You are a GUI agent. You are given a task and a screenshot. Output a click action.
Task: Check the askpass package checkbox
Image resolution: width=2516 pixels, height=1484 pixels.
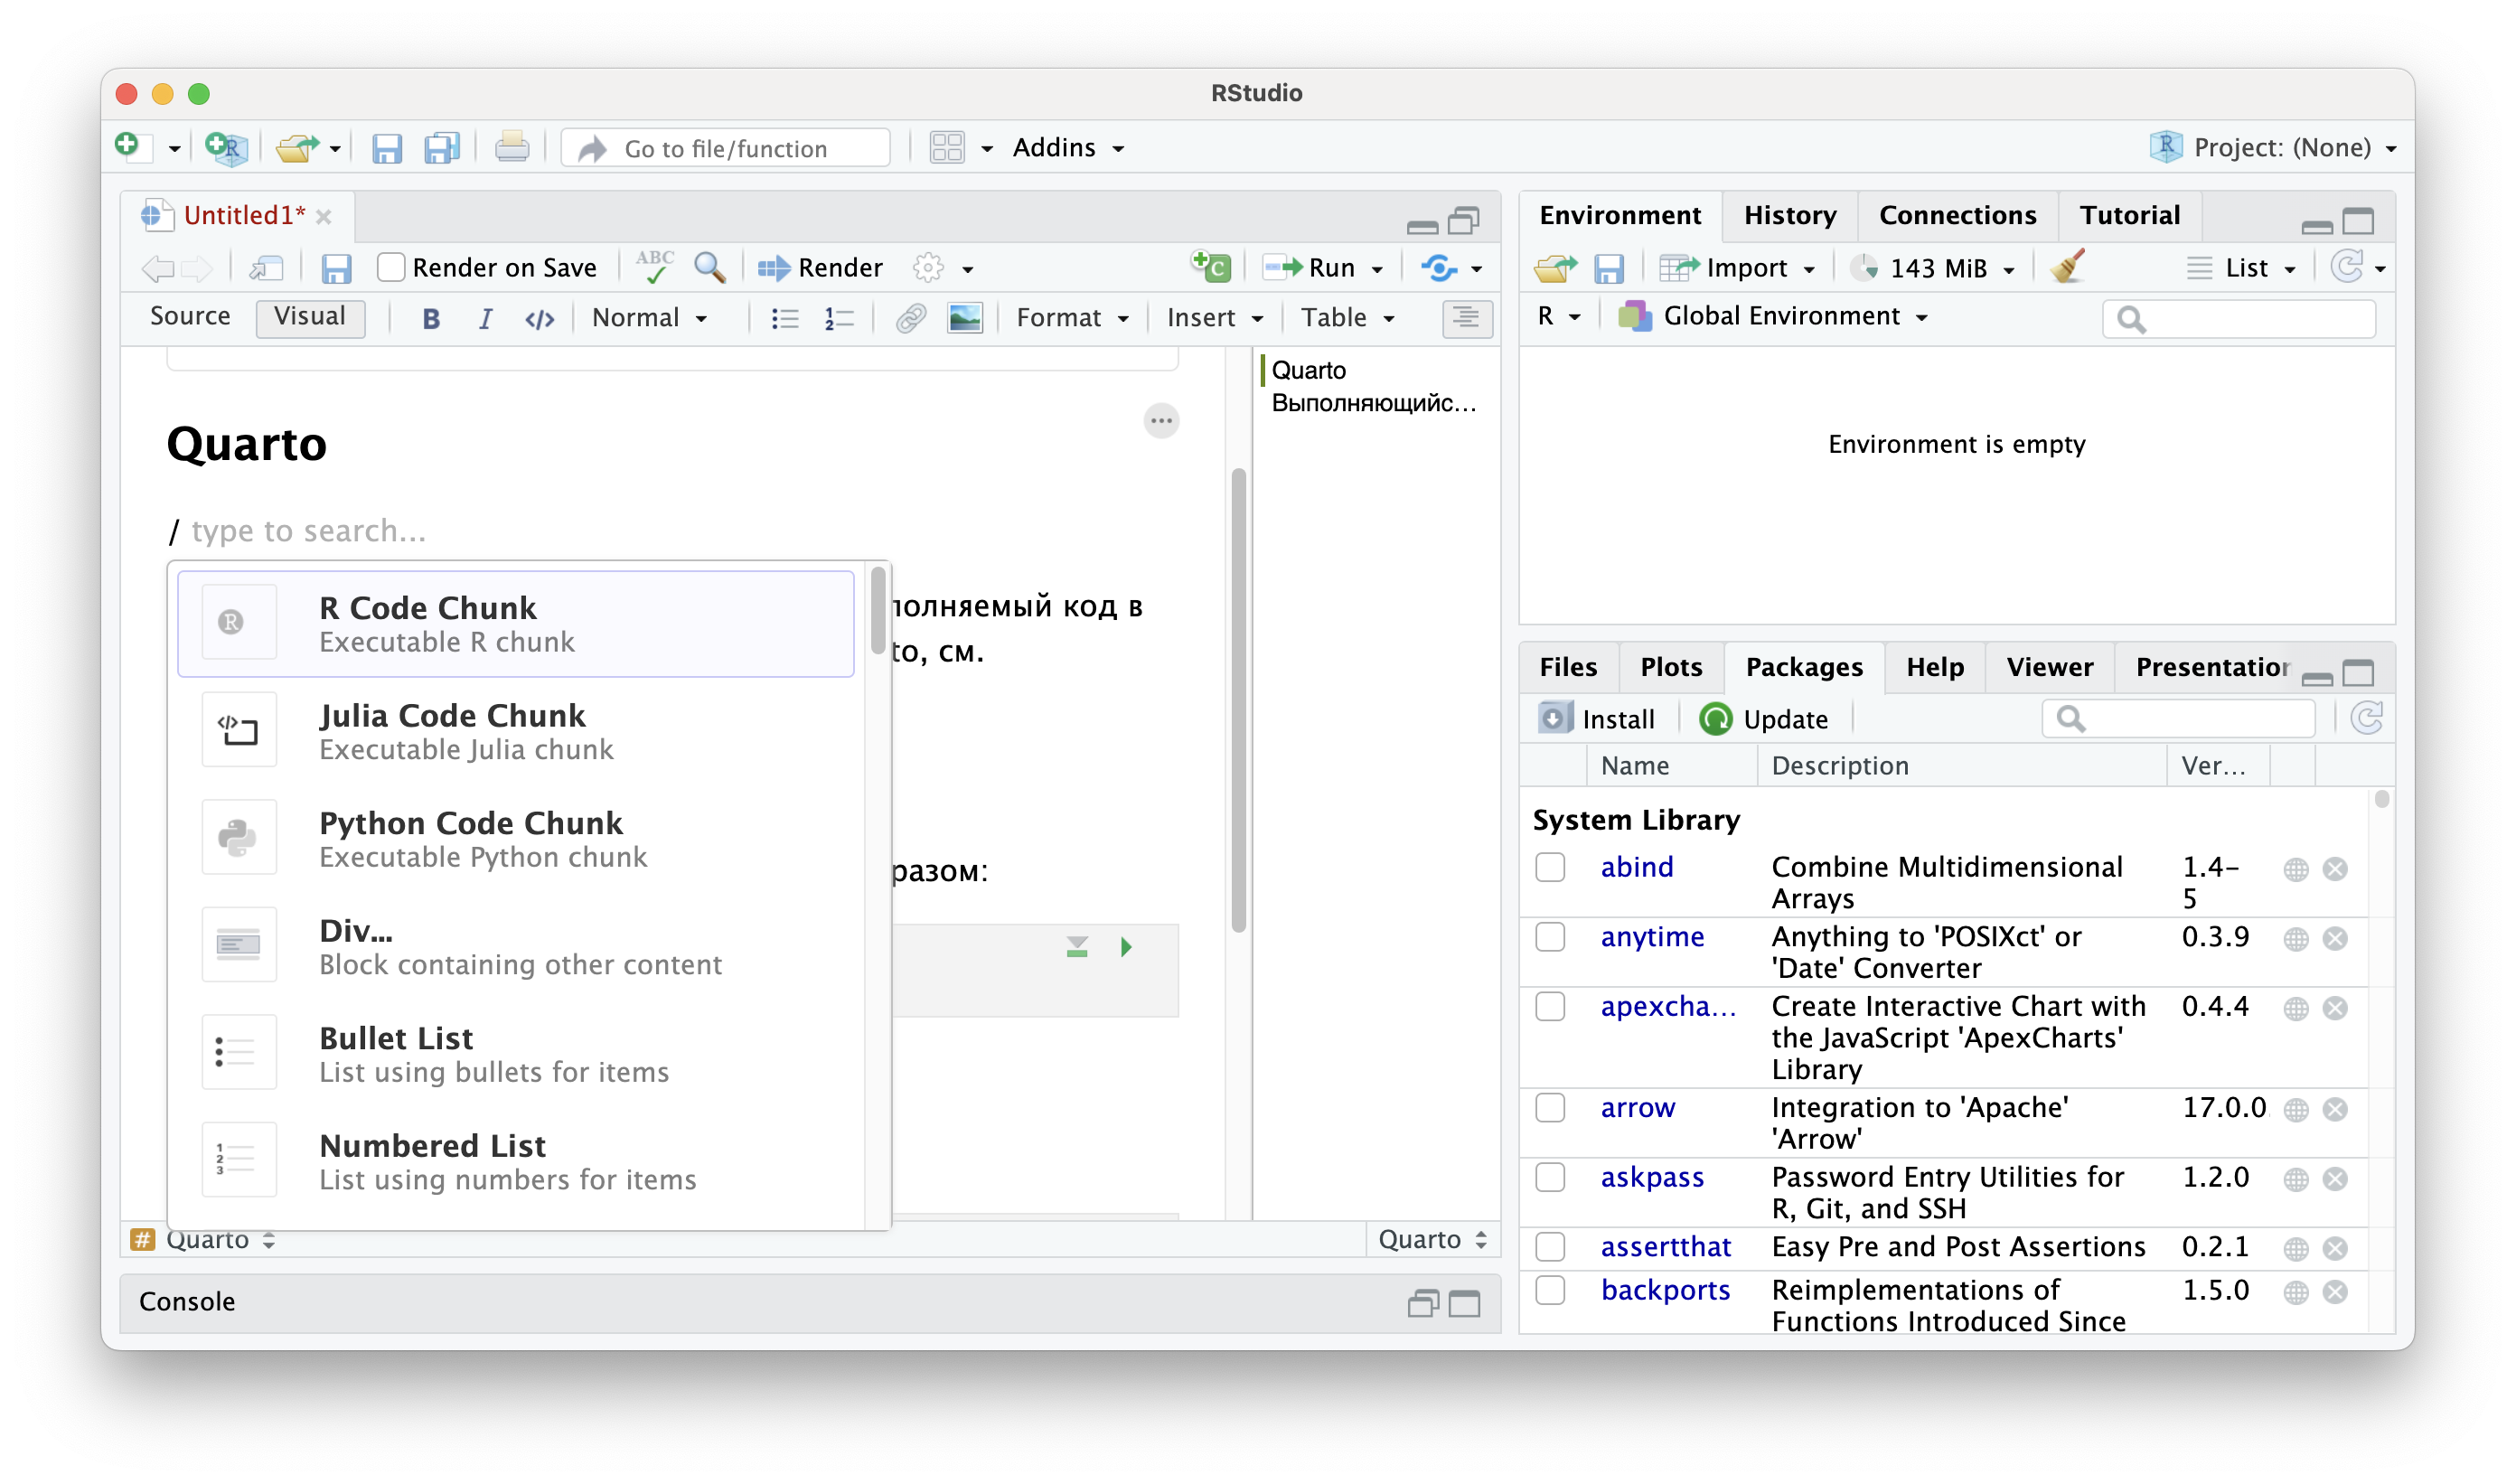click(x=1551, y=1178)
